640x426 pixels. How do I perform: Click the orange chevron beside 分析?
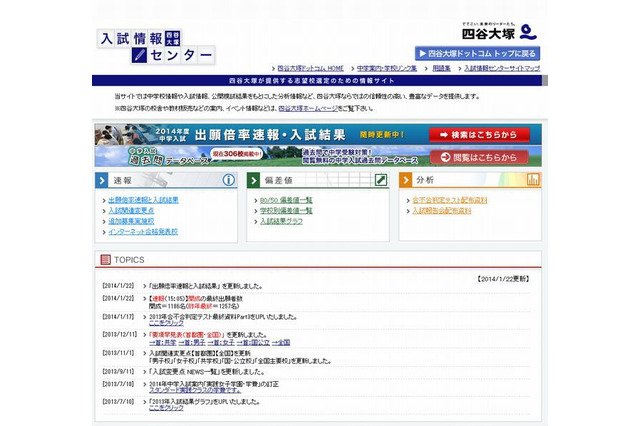[x=405, y=180]
